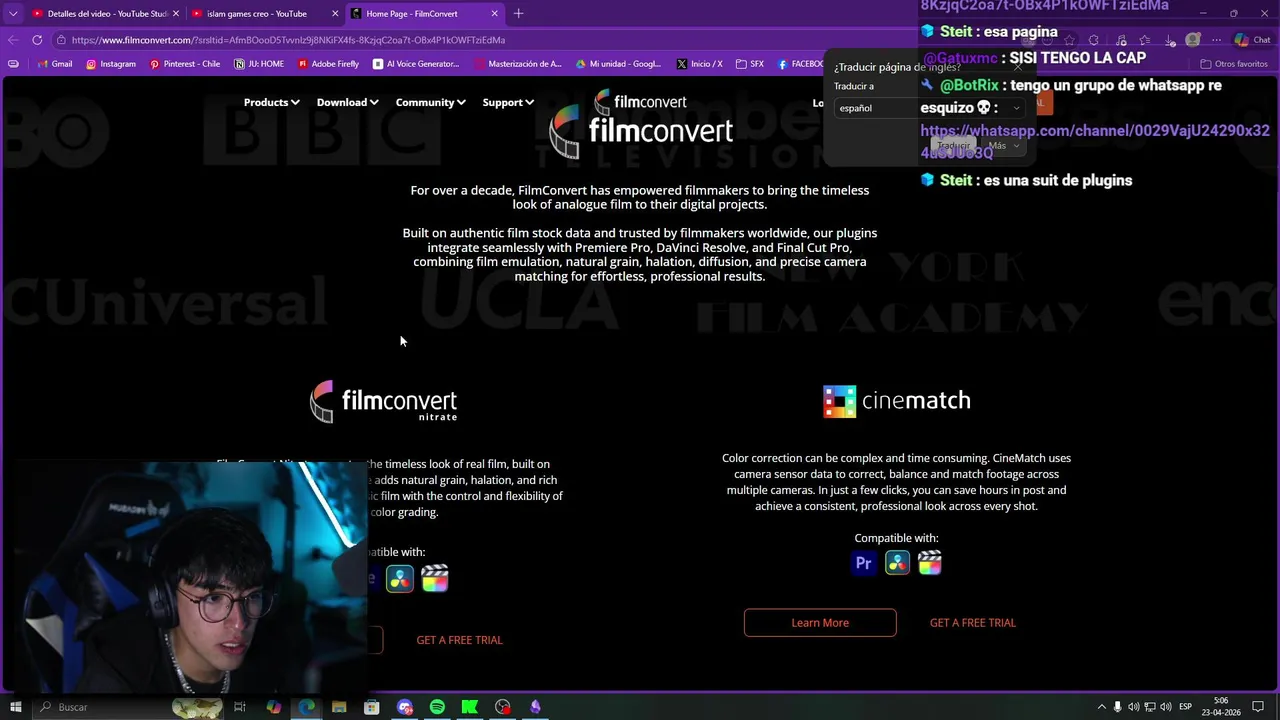Screen dimensions: 1280x720
Task: Open the AI Voice Generator bookmark
Action: [416, 64]
